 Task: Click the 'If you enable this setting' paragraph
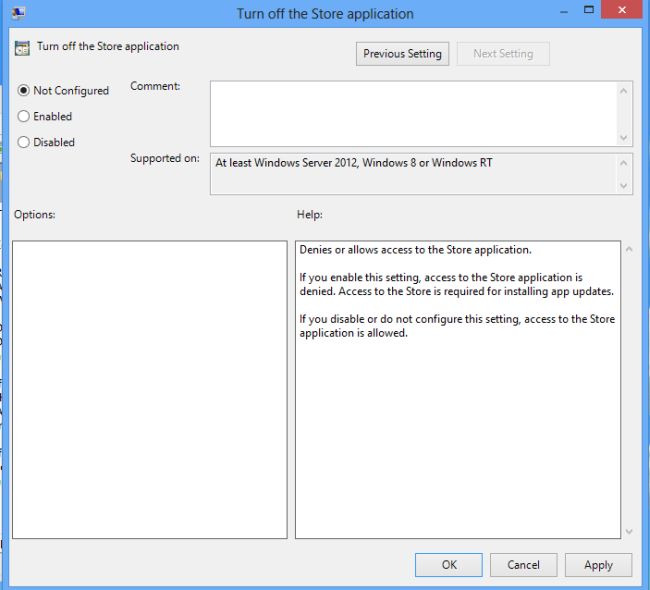(x=457, y=284)
